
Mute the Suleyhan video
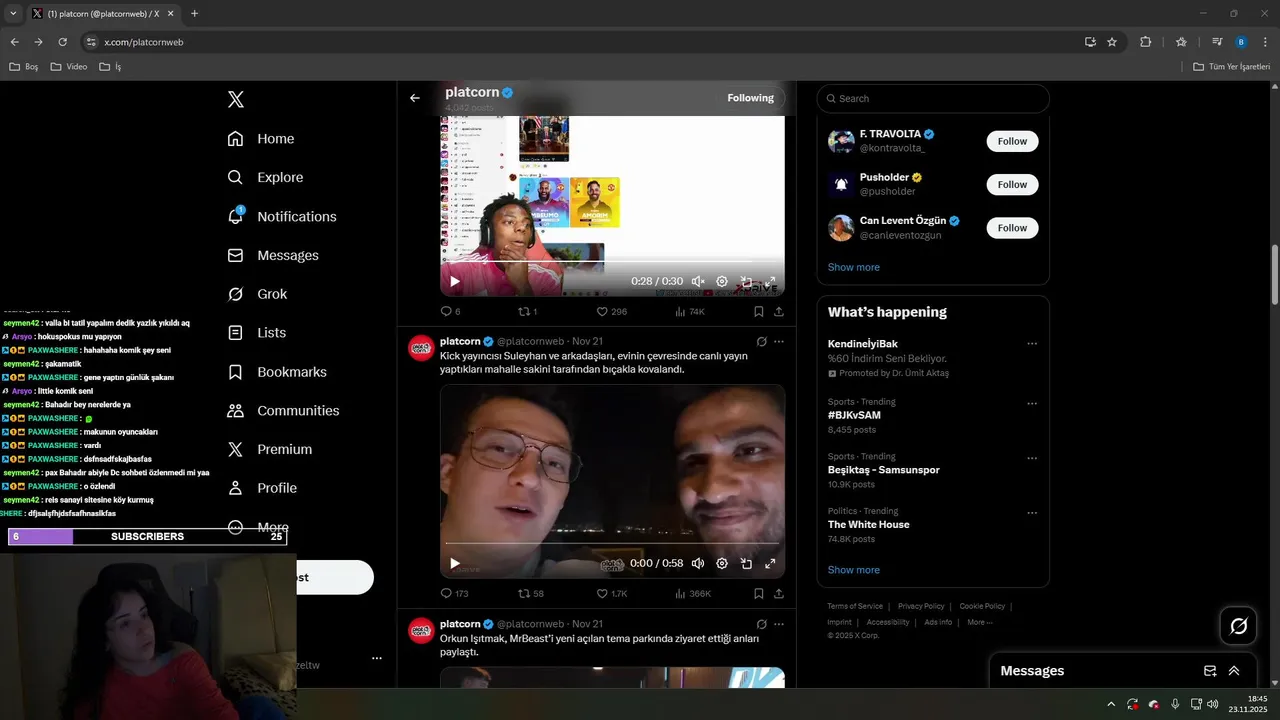click(698, 563)
